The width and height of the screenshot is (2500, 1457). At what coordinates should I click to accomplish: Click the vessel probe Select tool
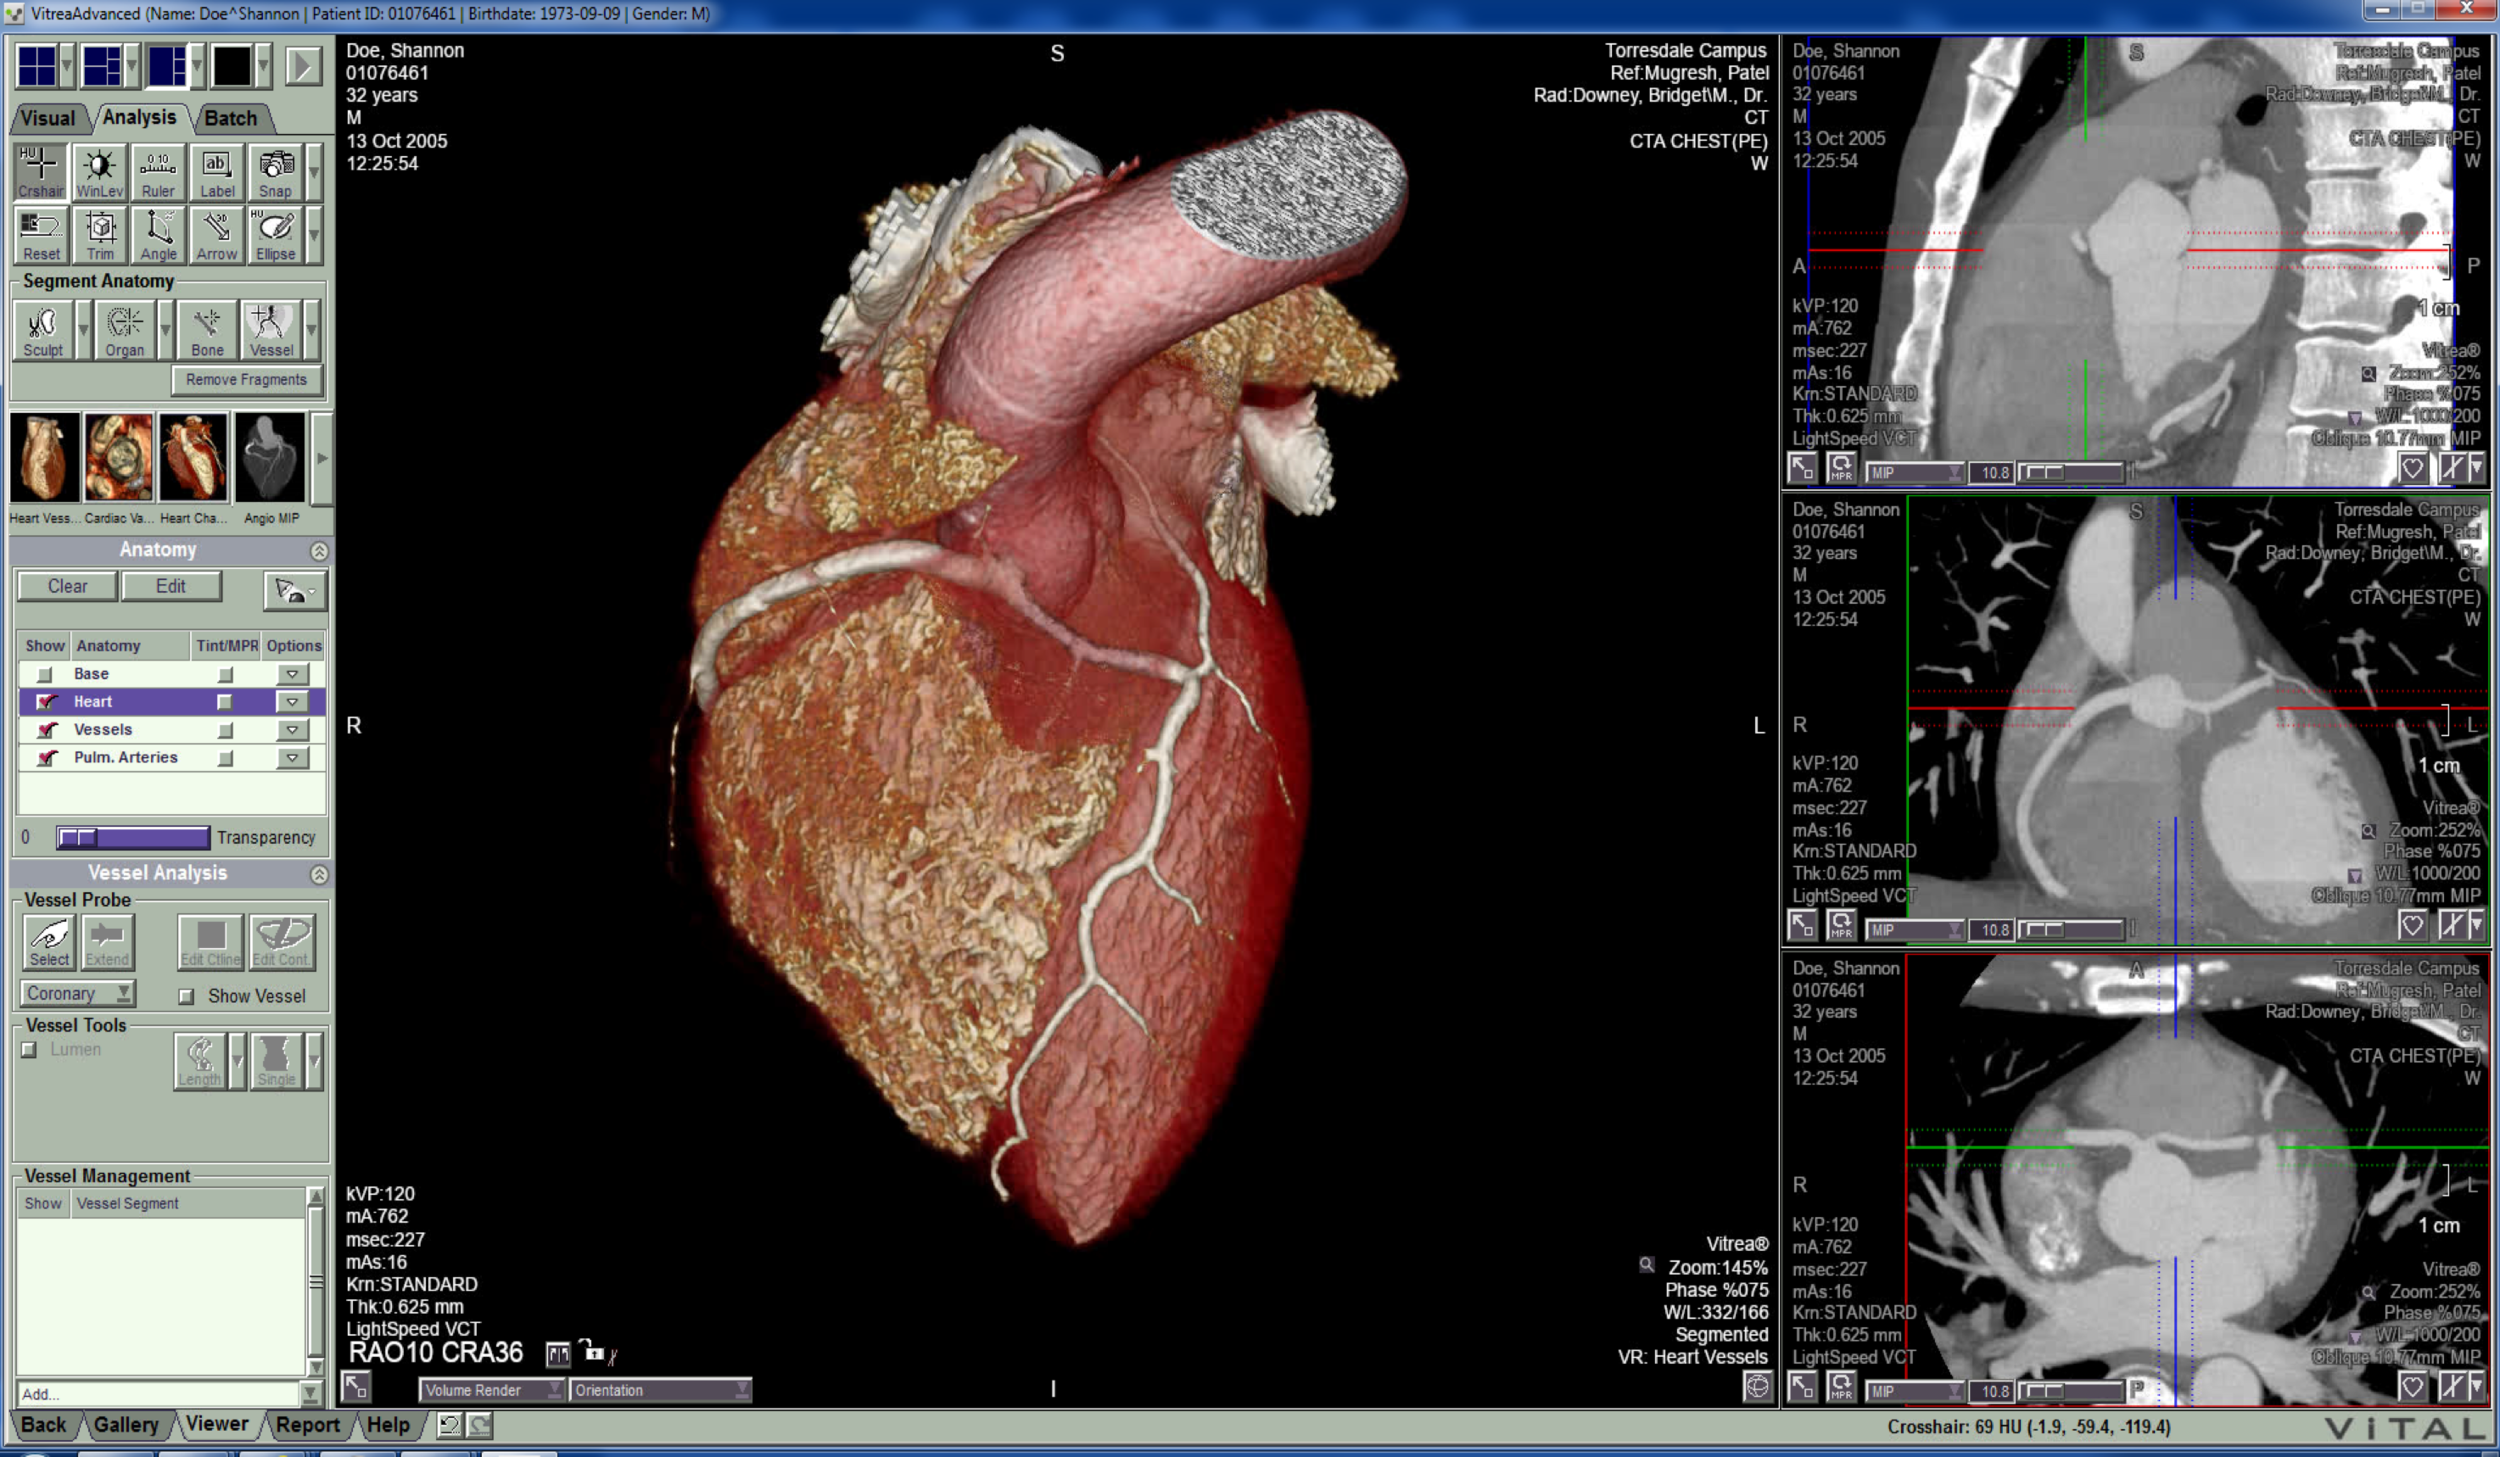click(49, 942)
